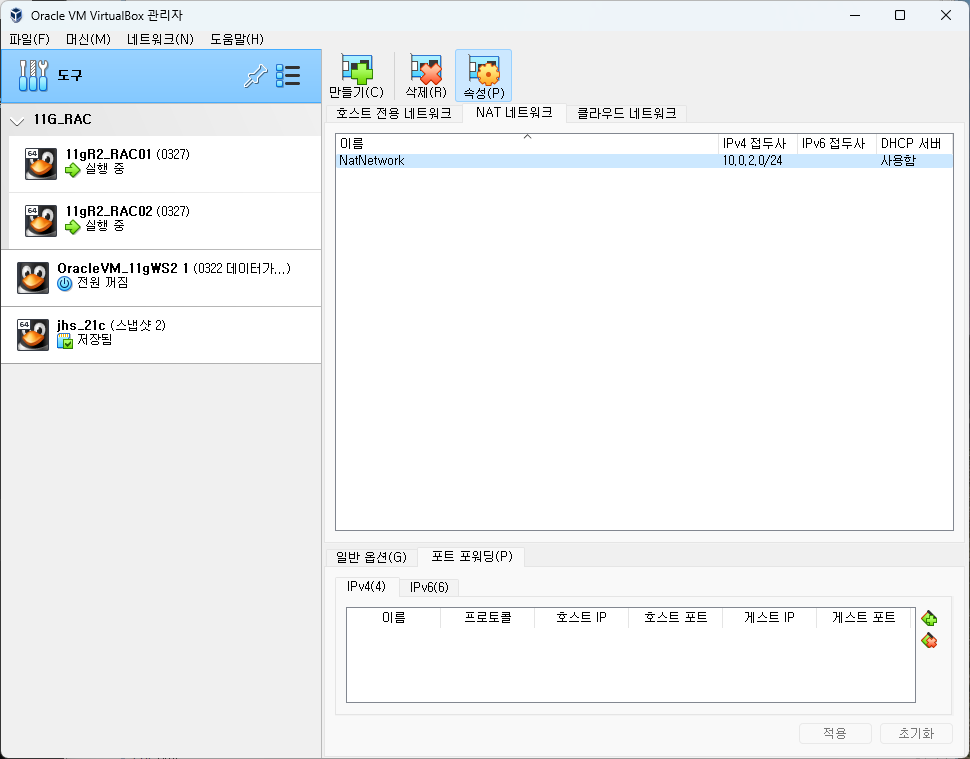
Task: Click the IPv6 접두사 column header
Action: (836, 144)
